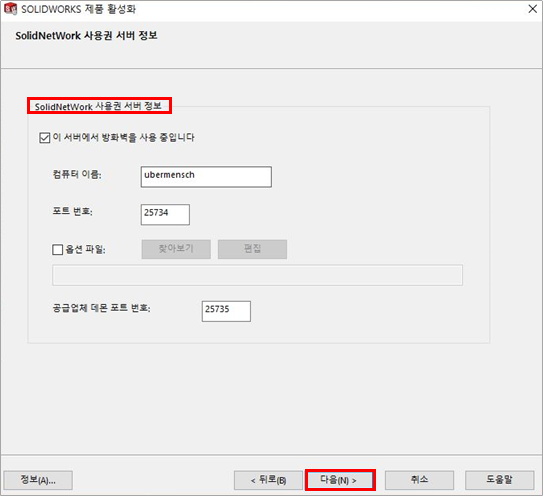Click the bold SolidNetWork 사용권 서버 정보 heading
This screenshot has height=496, width=543.
[x=86, y=35]
